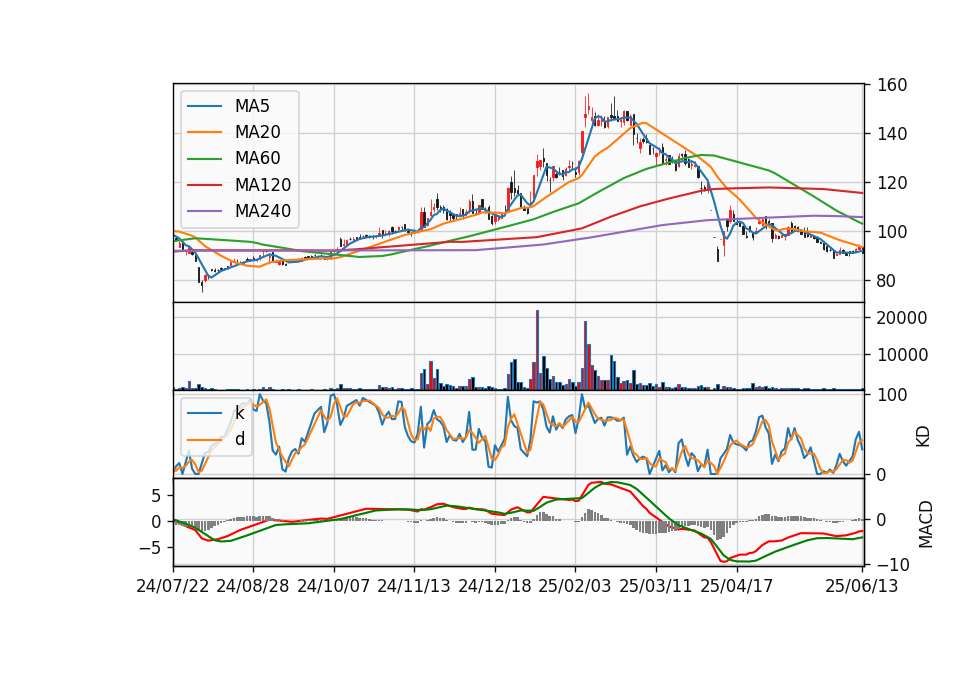960x690 pixels.
Task: Click the price axis value 120
Action: click(892, 183)
